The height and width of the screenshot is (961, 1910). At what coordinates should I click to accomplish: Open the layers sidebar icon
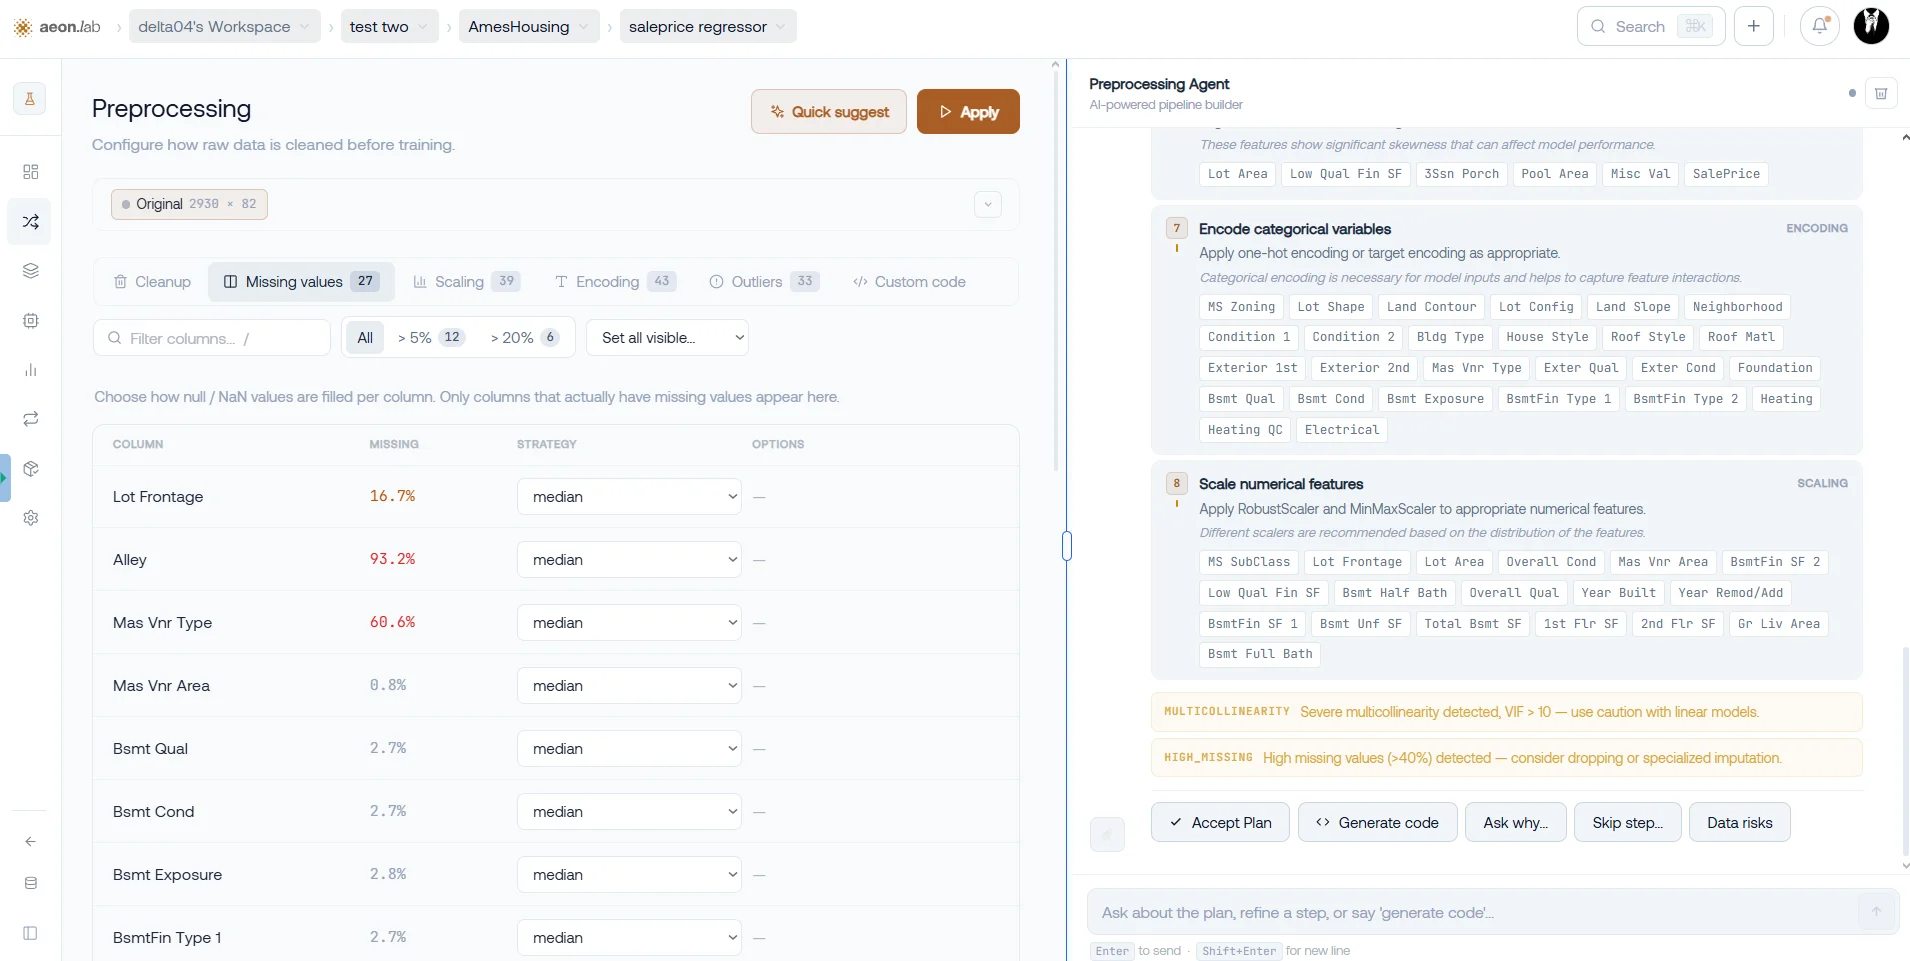coord(30,271)
